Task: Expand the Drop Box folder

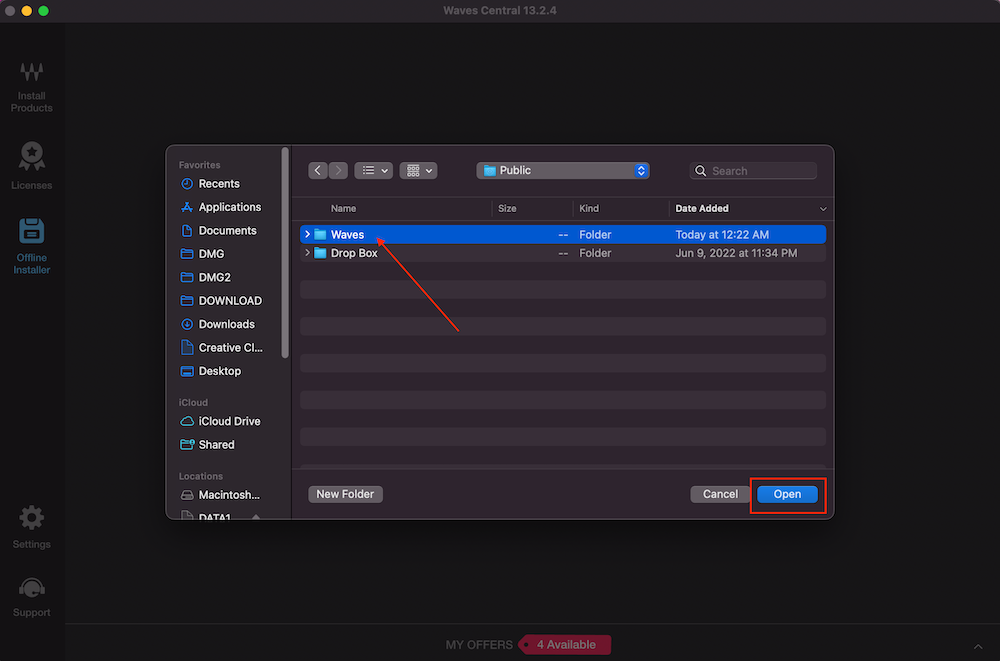Action: coord(307,253)
